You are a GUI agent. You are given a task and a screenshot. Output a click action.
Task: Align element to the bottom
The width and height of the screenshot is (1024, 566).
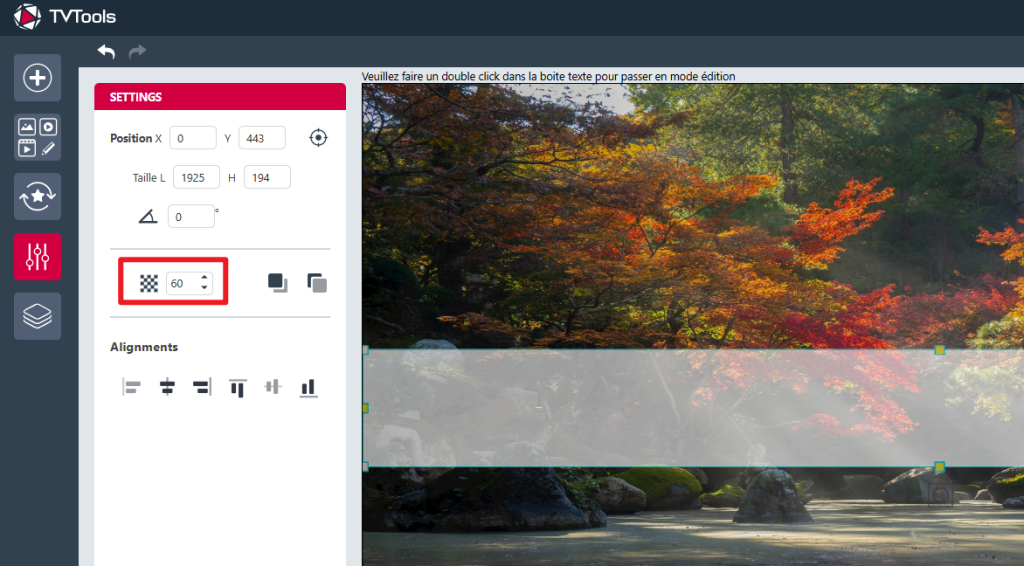[308, 387]
